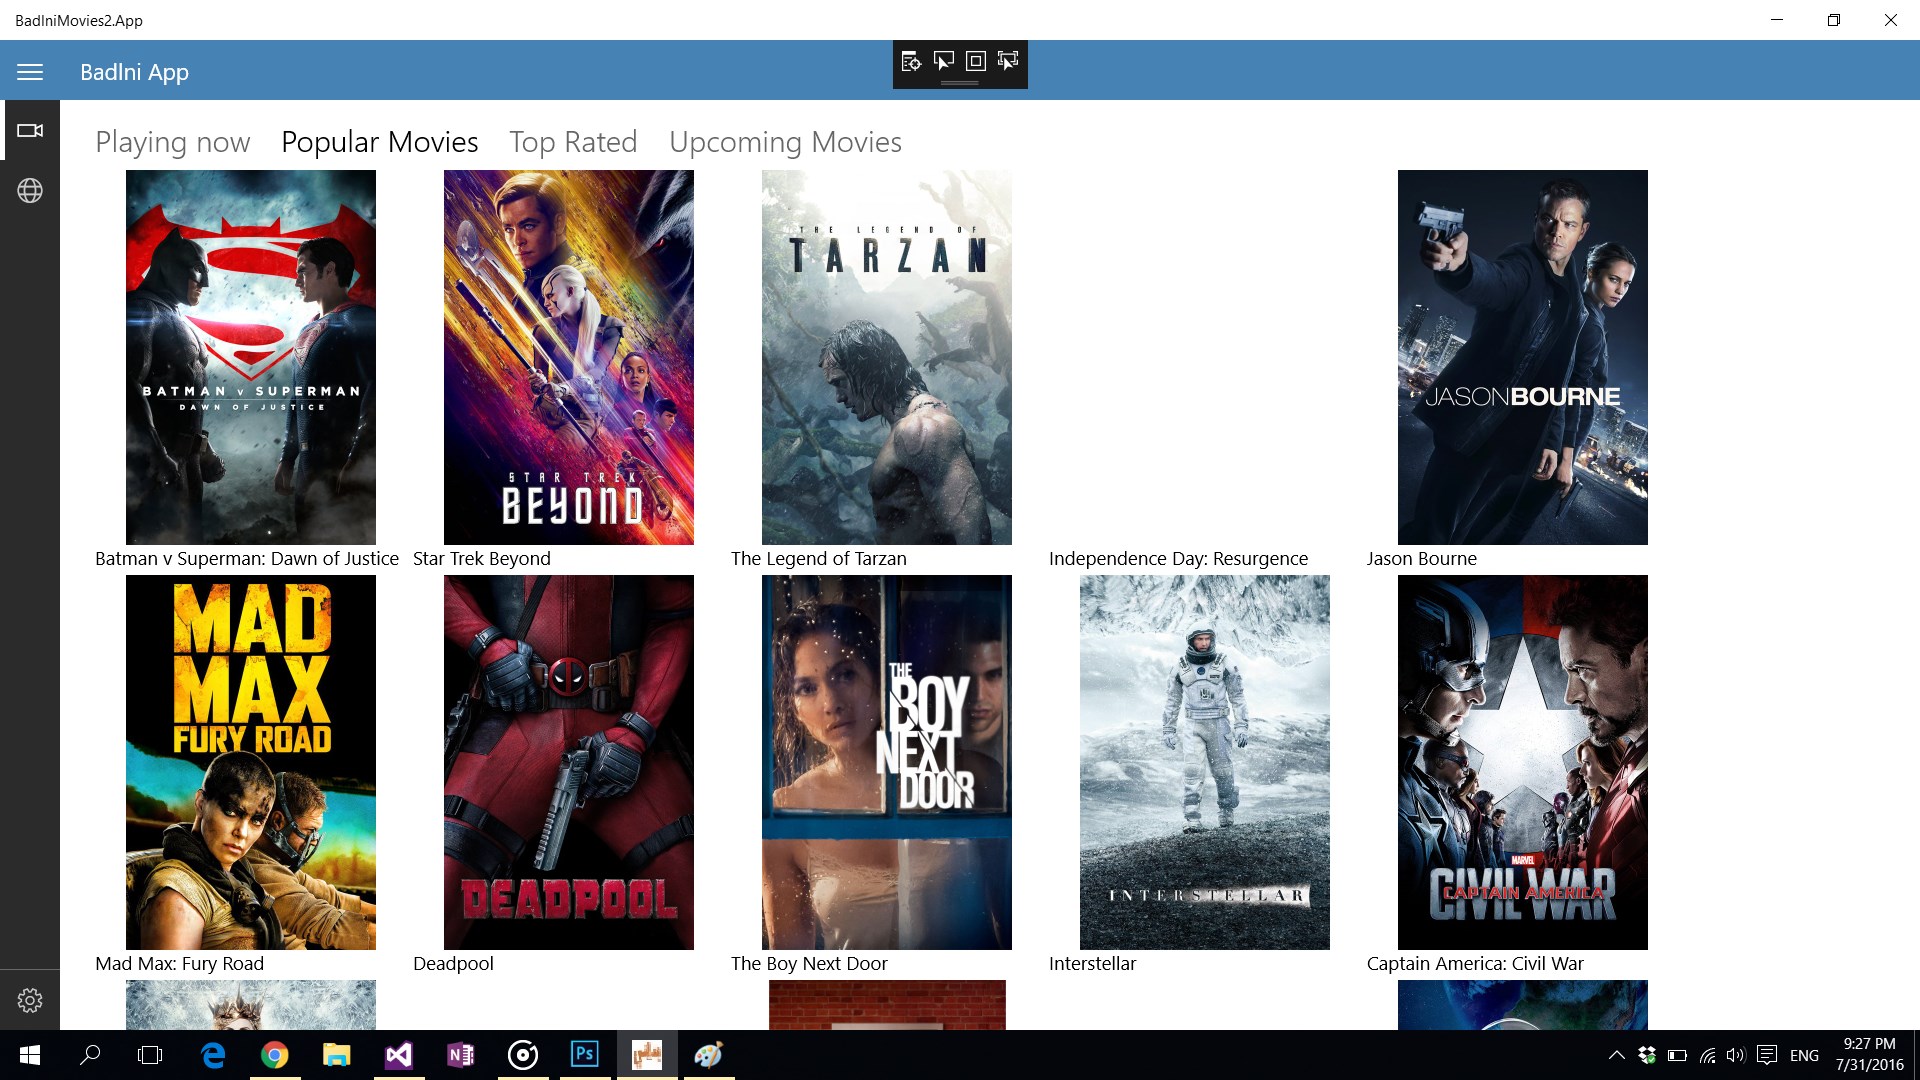Toggle track focused element button
Image resolution: width=1920 pixels, height=1080 pixels.
(x=1008, y=62)
